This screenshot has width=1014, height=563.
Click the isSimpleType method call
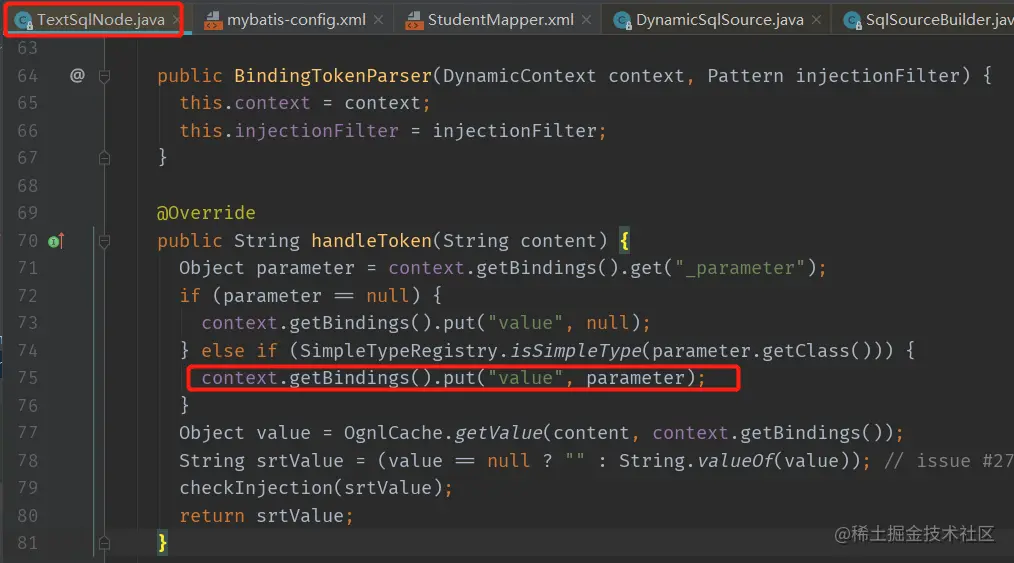coord(575,350)
